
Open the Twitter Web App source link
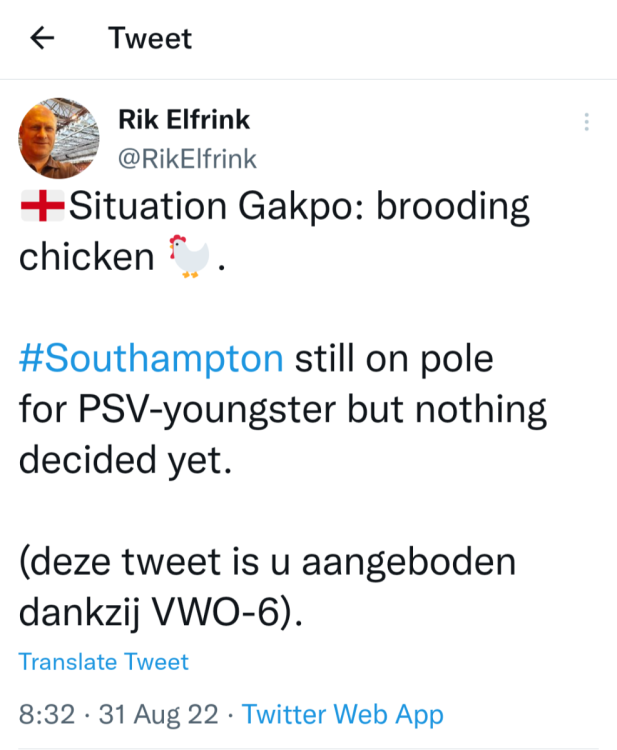click(x=342, y=714)
